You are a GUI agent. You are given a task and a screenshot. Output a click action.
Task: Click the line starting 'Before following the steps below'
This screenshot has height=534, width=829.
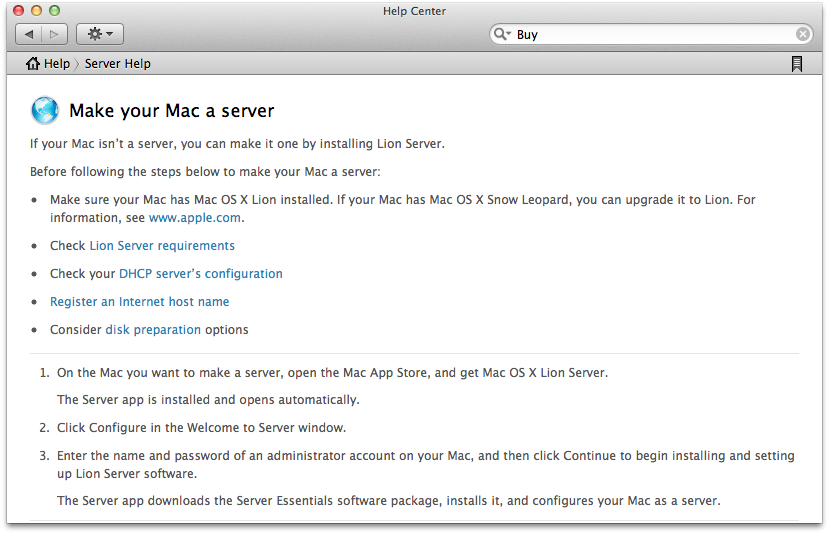[x=205, y=172]
